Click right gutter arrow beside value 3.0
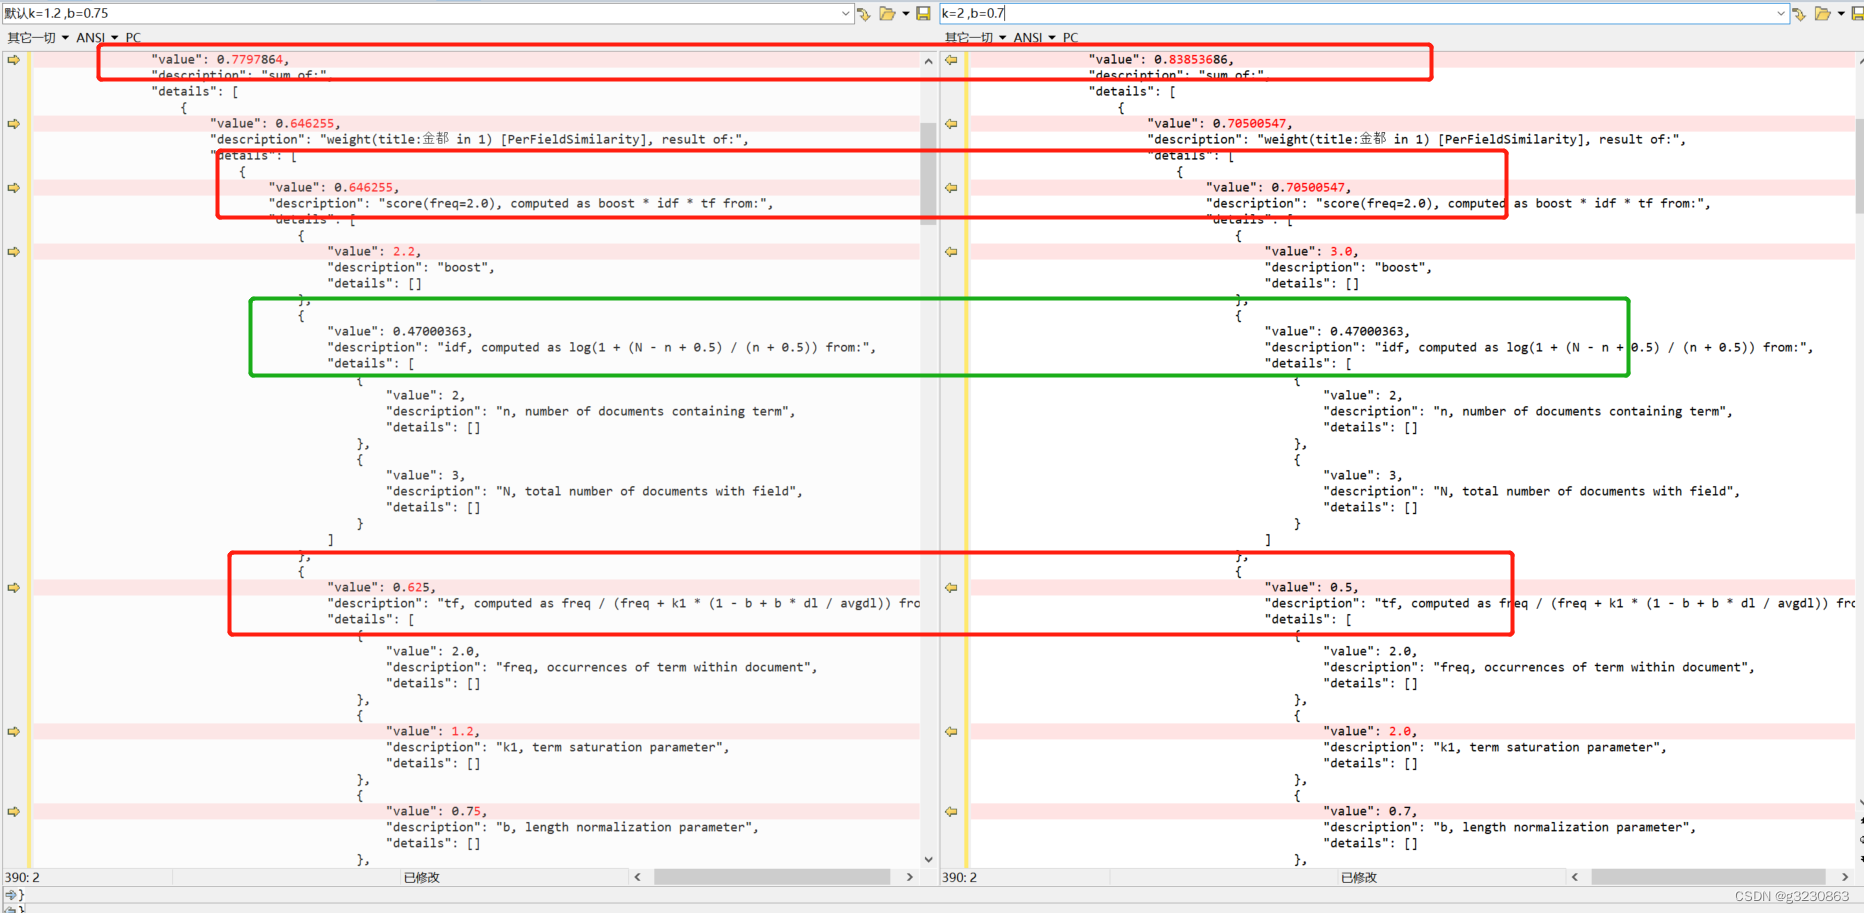This screenshot has width=1864, height=913. [951, 252]
